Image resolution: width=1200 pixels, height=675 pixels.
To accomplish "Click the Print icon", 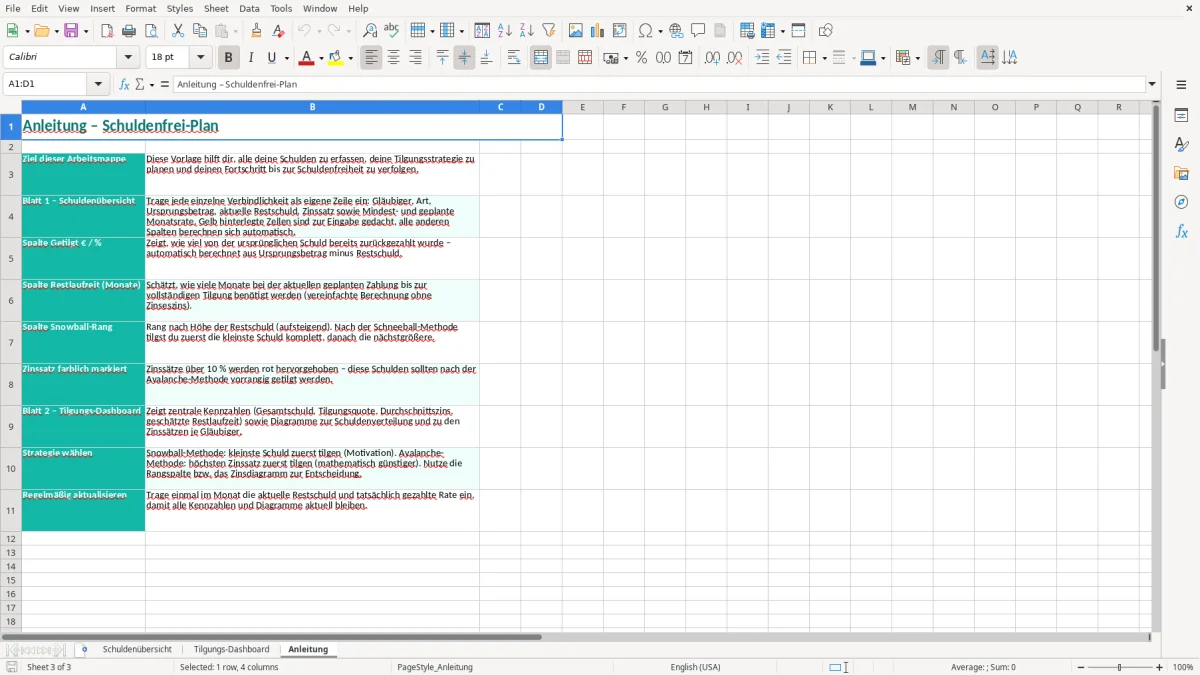I will pos(129,31).
